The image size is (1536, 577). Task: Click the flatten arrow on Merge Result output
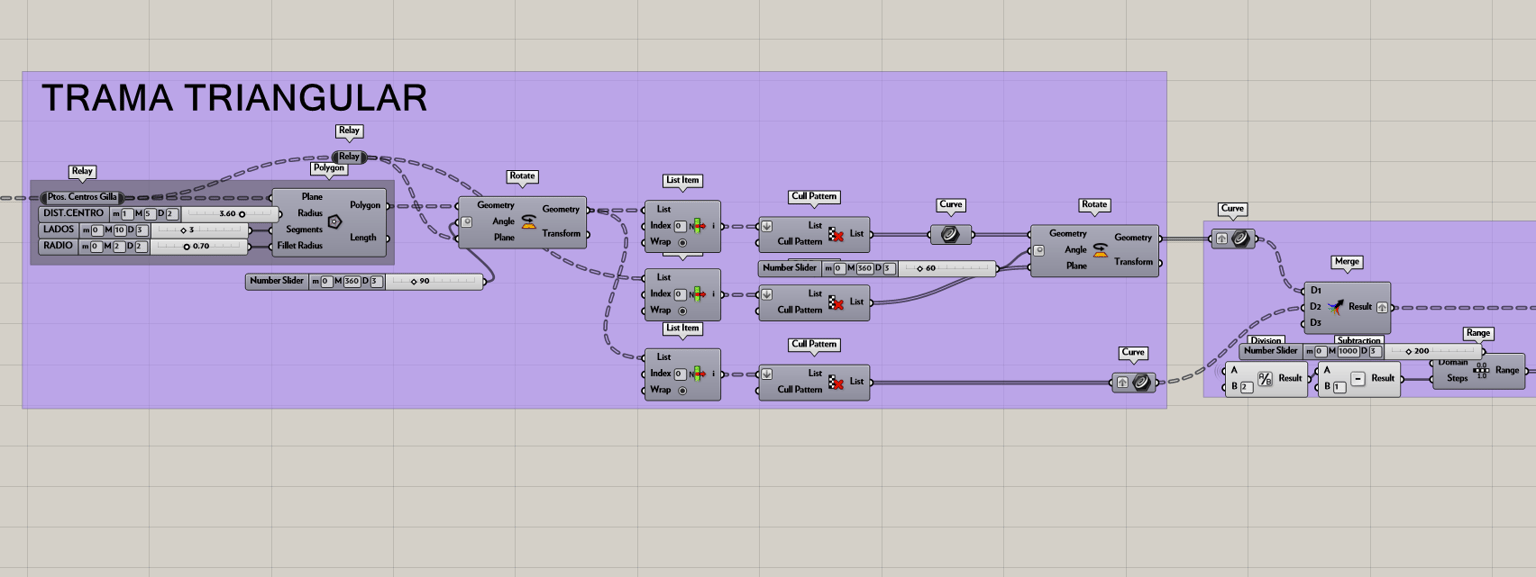point(1381,307)
